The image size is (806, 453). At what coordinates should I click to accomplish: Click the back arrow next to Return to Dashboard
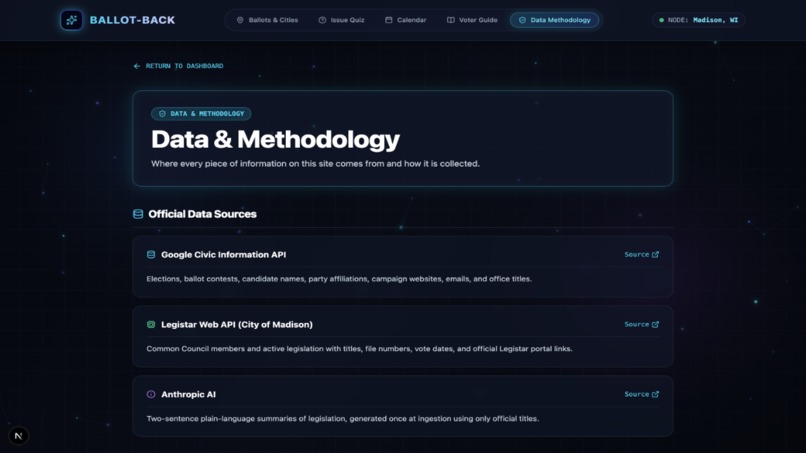pos(137,66)
